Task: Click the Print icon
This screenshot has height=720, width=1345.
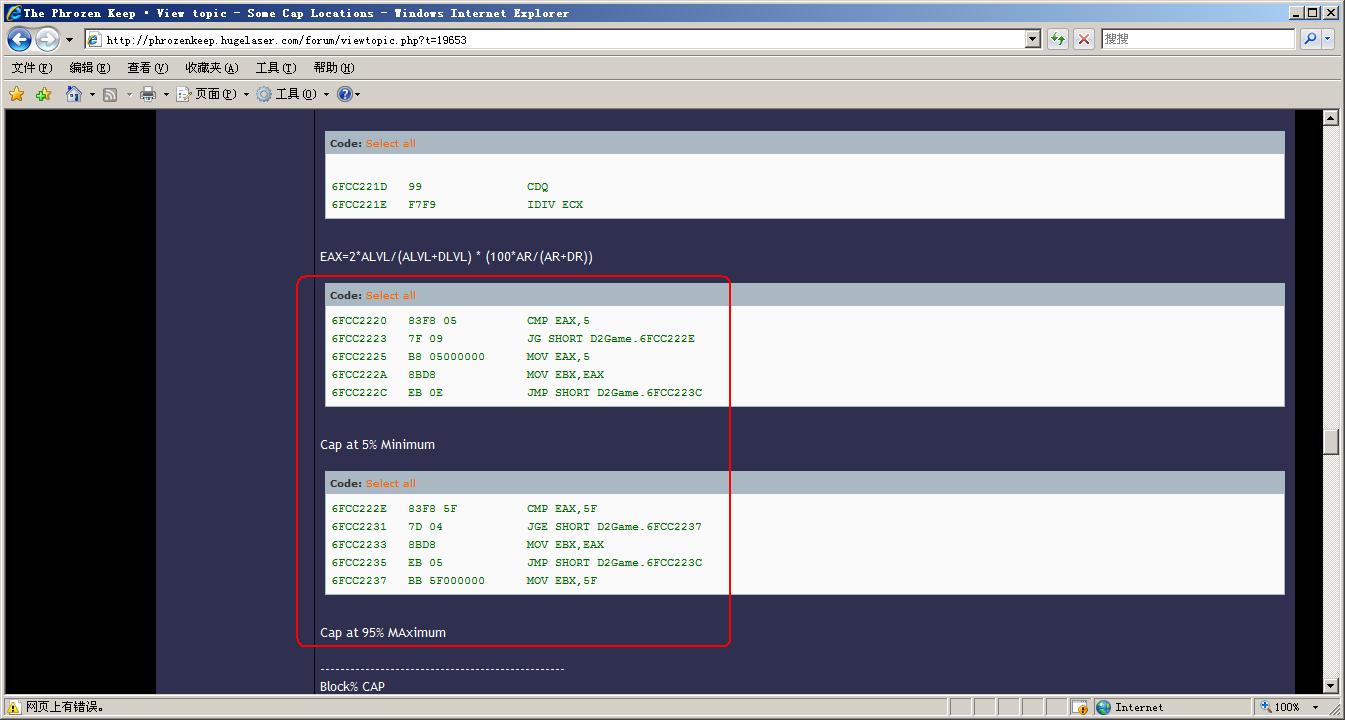Action: (x=148, y=94)
